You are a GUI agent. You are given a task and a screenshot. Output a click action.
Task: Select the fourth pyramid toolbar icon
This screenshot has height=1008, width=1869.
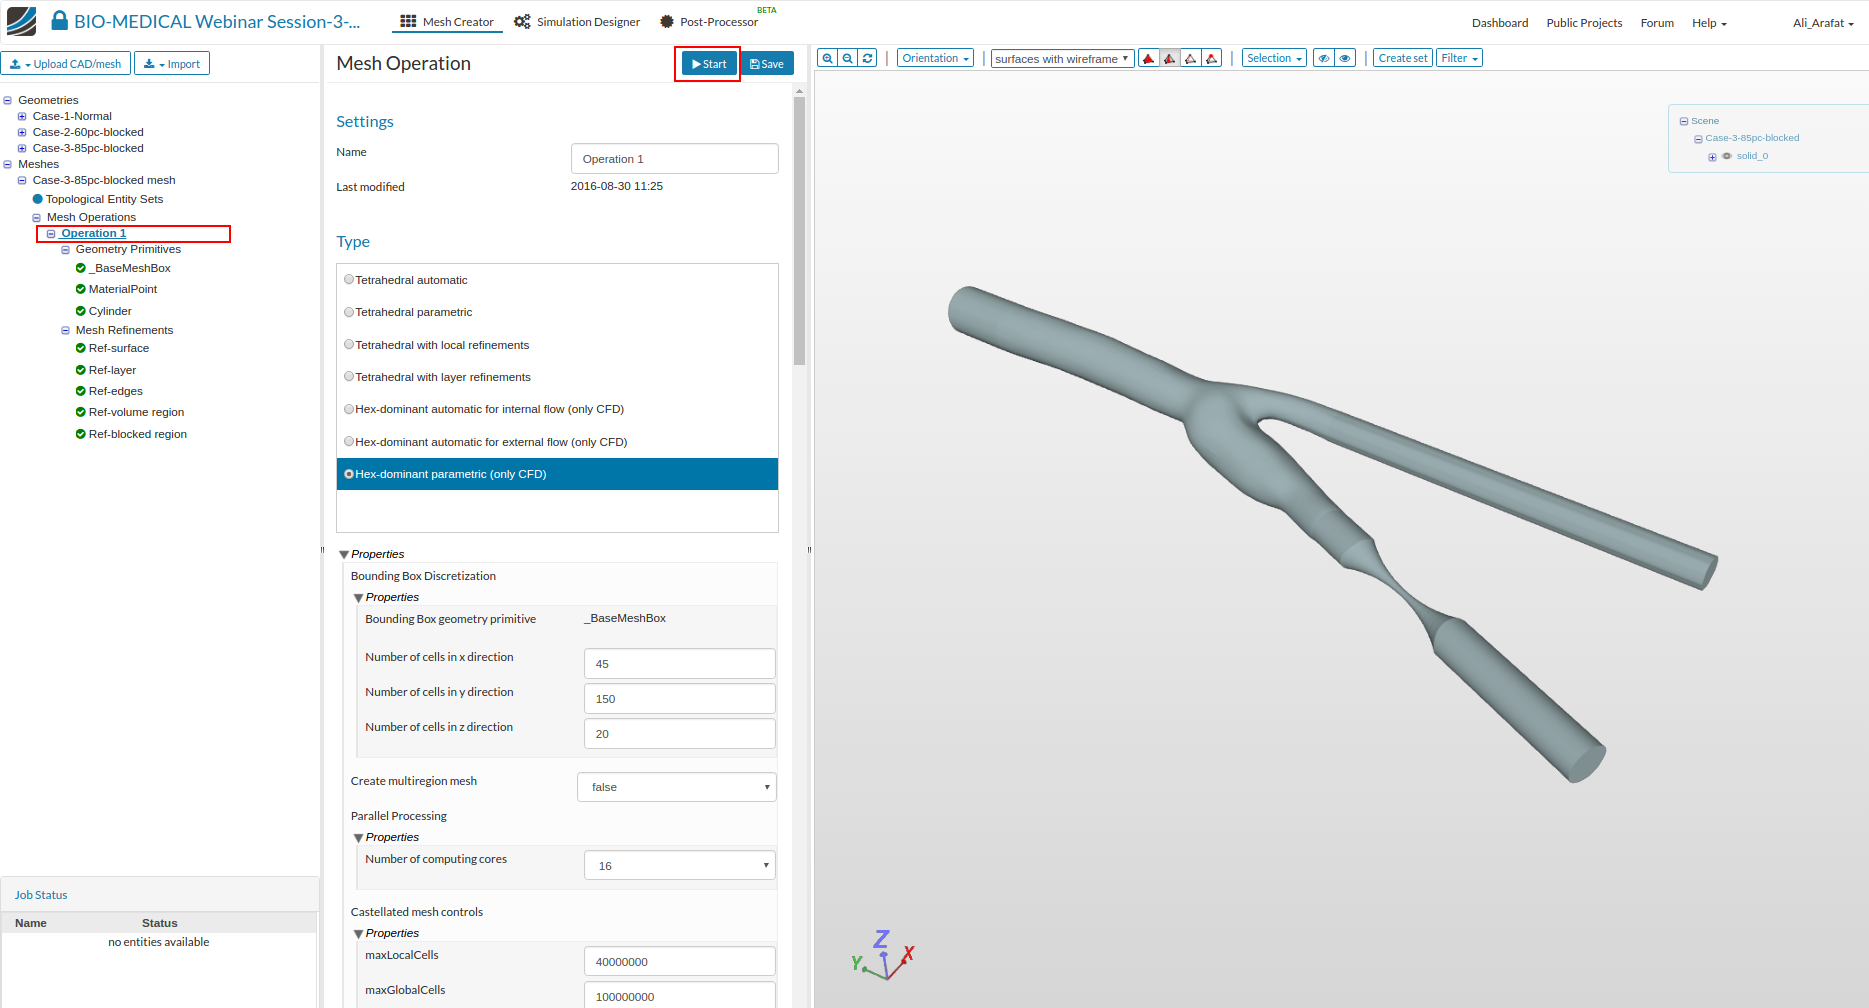click(1212, 58)
